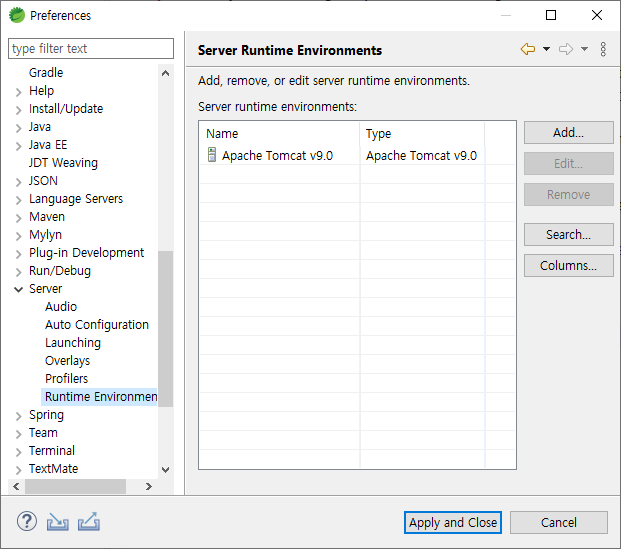The width and height of the screenshot is (621, 549).
Task: Click the export preferences icon
Action: [x=89, y=521]
